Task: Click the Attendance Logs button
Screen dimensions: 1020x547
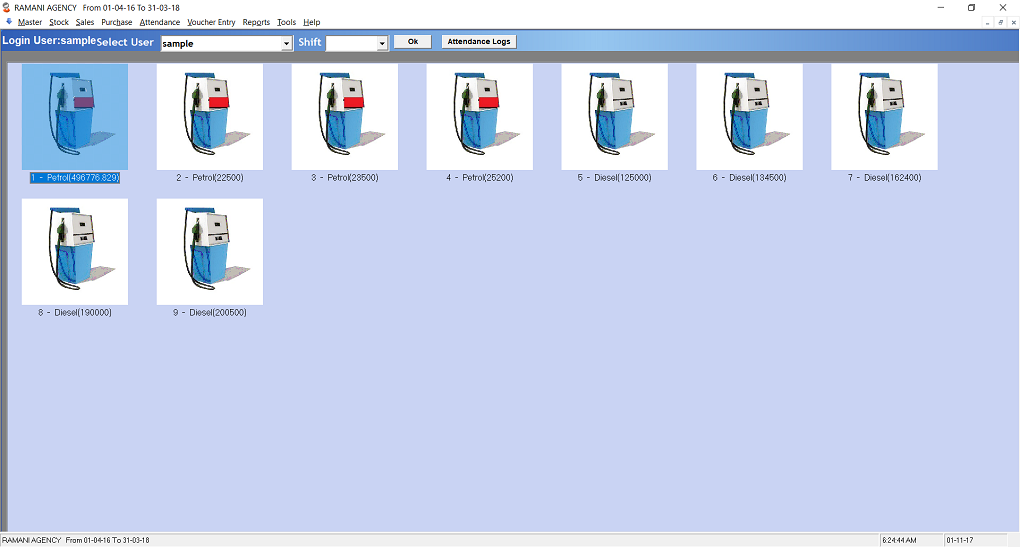Action: pos(479,42)
